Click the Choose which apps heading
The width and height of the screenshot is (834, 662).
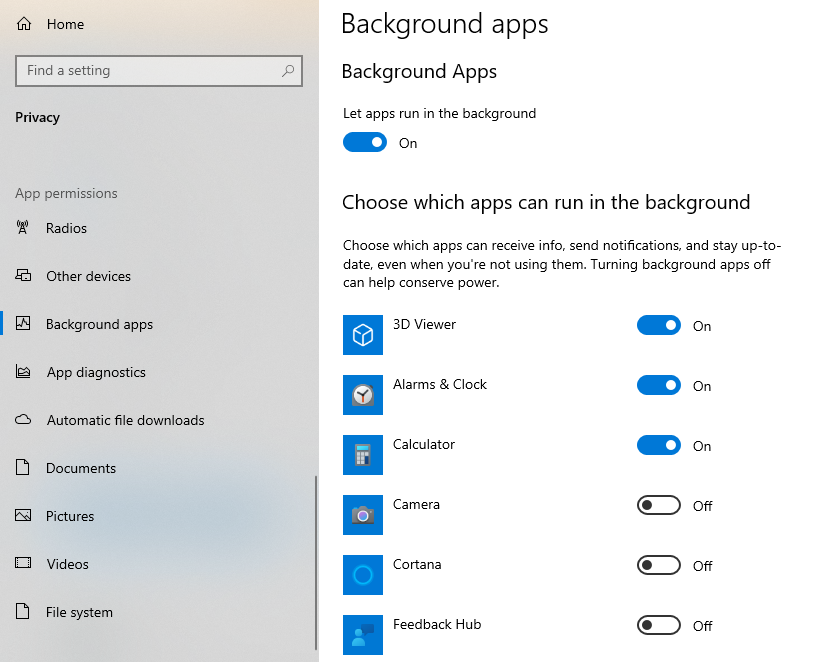pos(546,203)
